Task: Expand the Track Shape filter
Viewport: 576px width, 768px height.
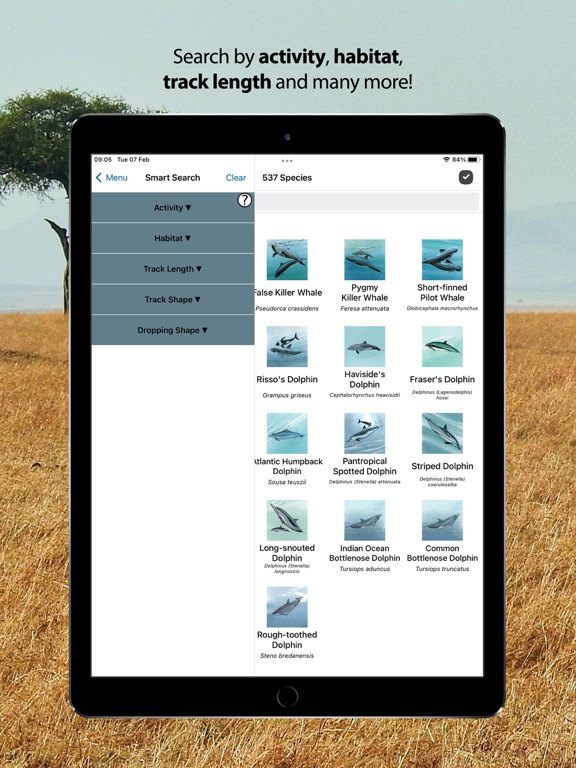Action: (172, 299)
